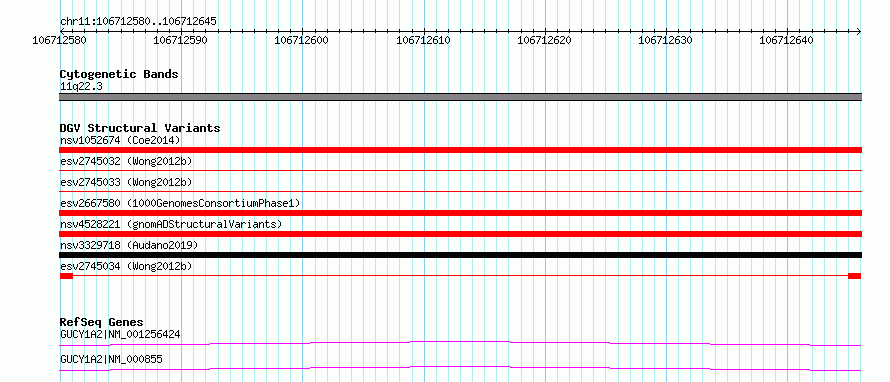Click the nsv1052674 (Coe2014) label
Image resolution: width=890 pixels, height=382 pixels.
[120, 140]
